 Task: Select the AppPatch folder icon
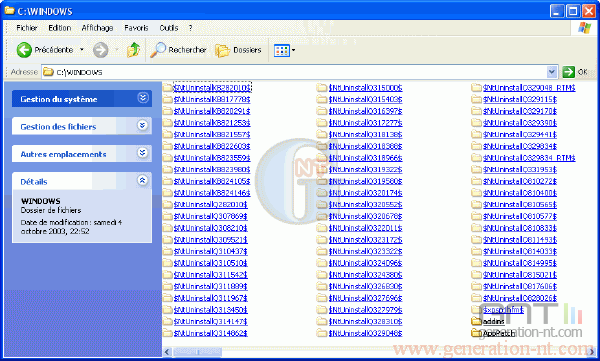tap(476, 333)
